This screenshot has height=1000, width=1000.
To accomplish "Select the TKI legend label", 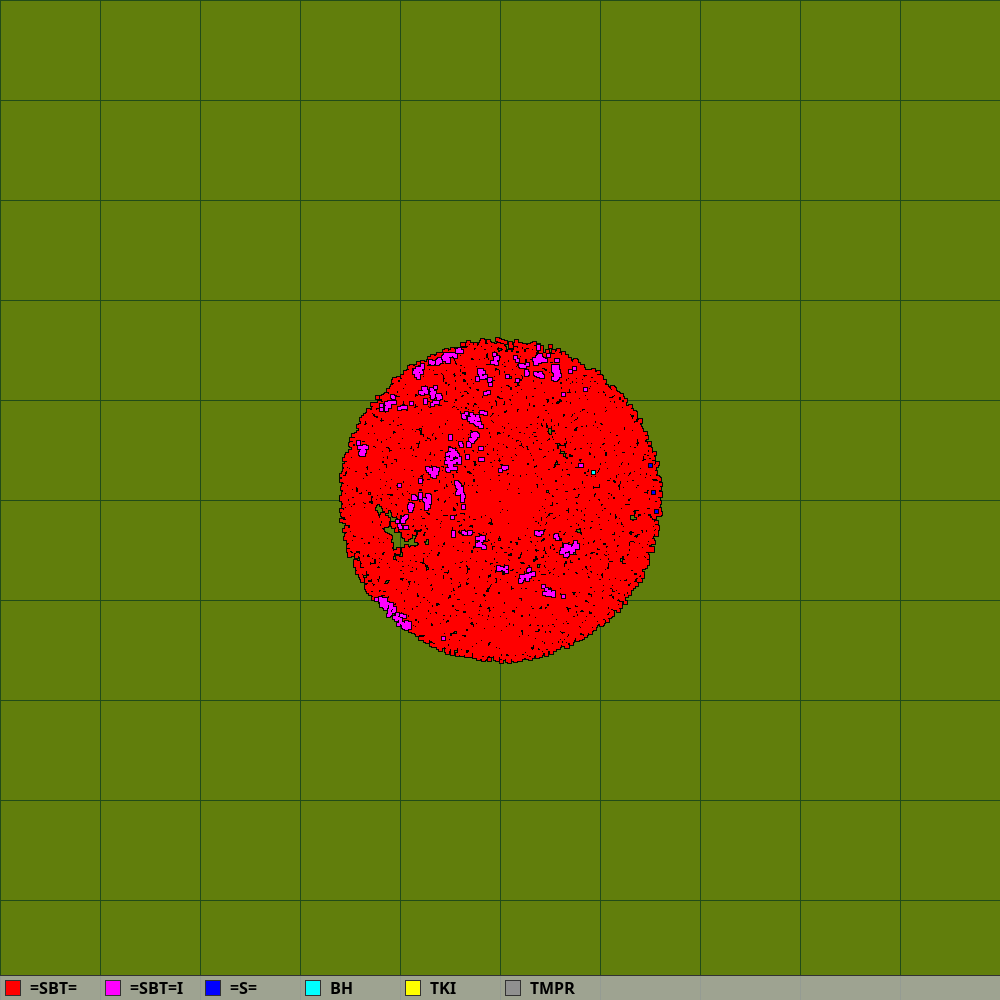I will click(x=443, y=988).
